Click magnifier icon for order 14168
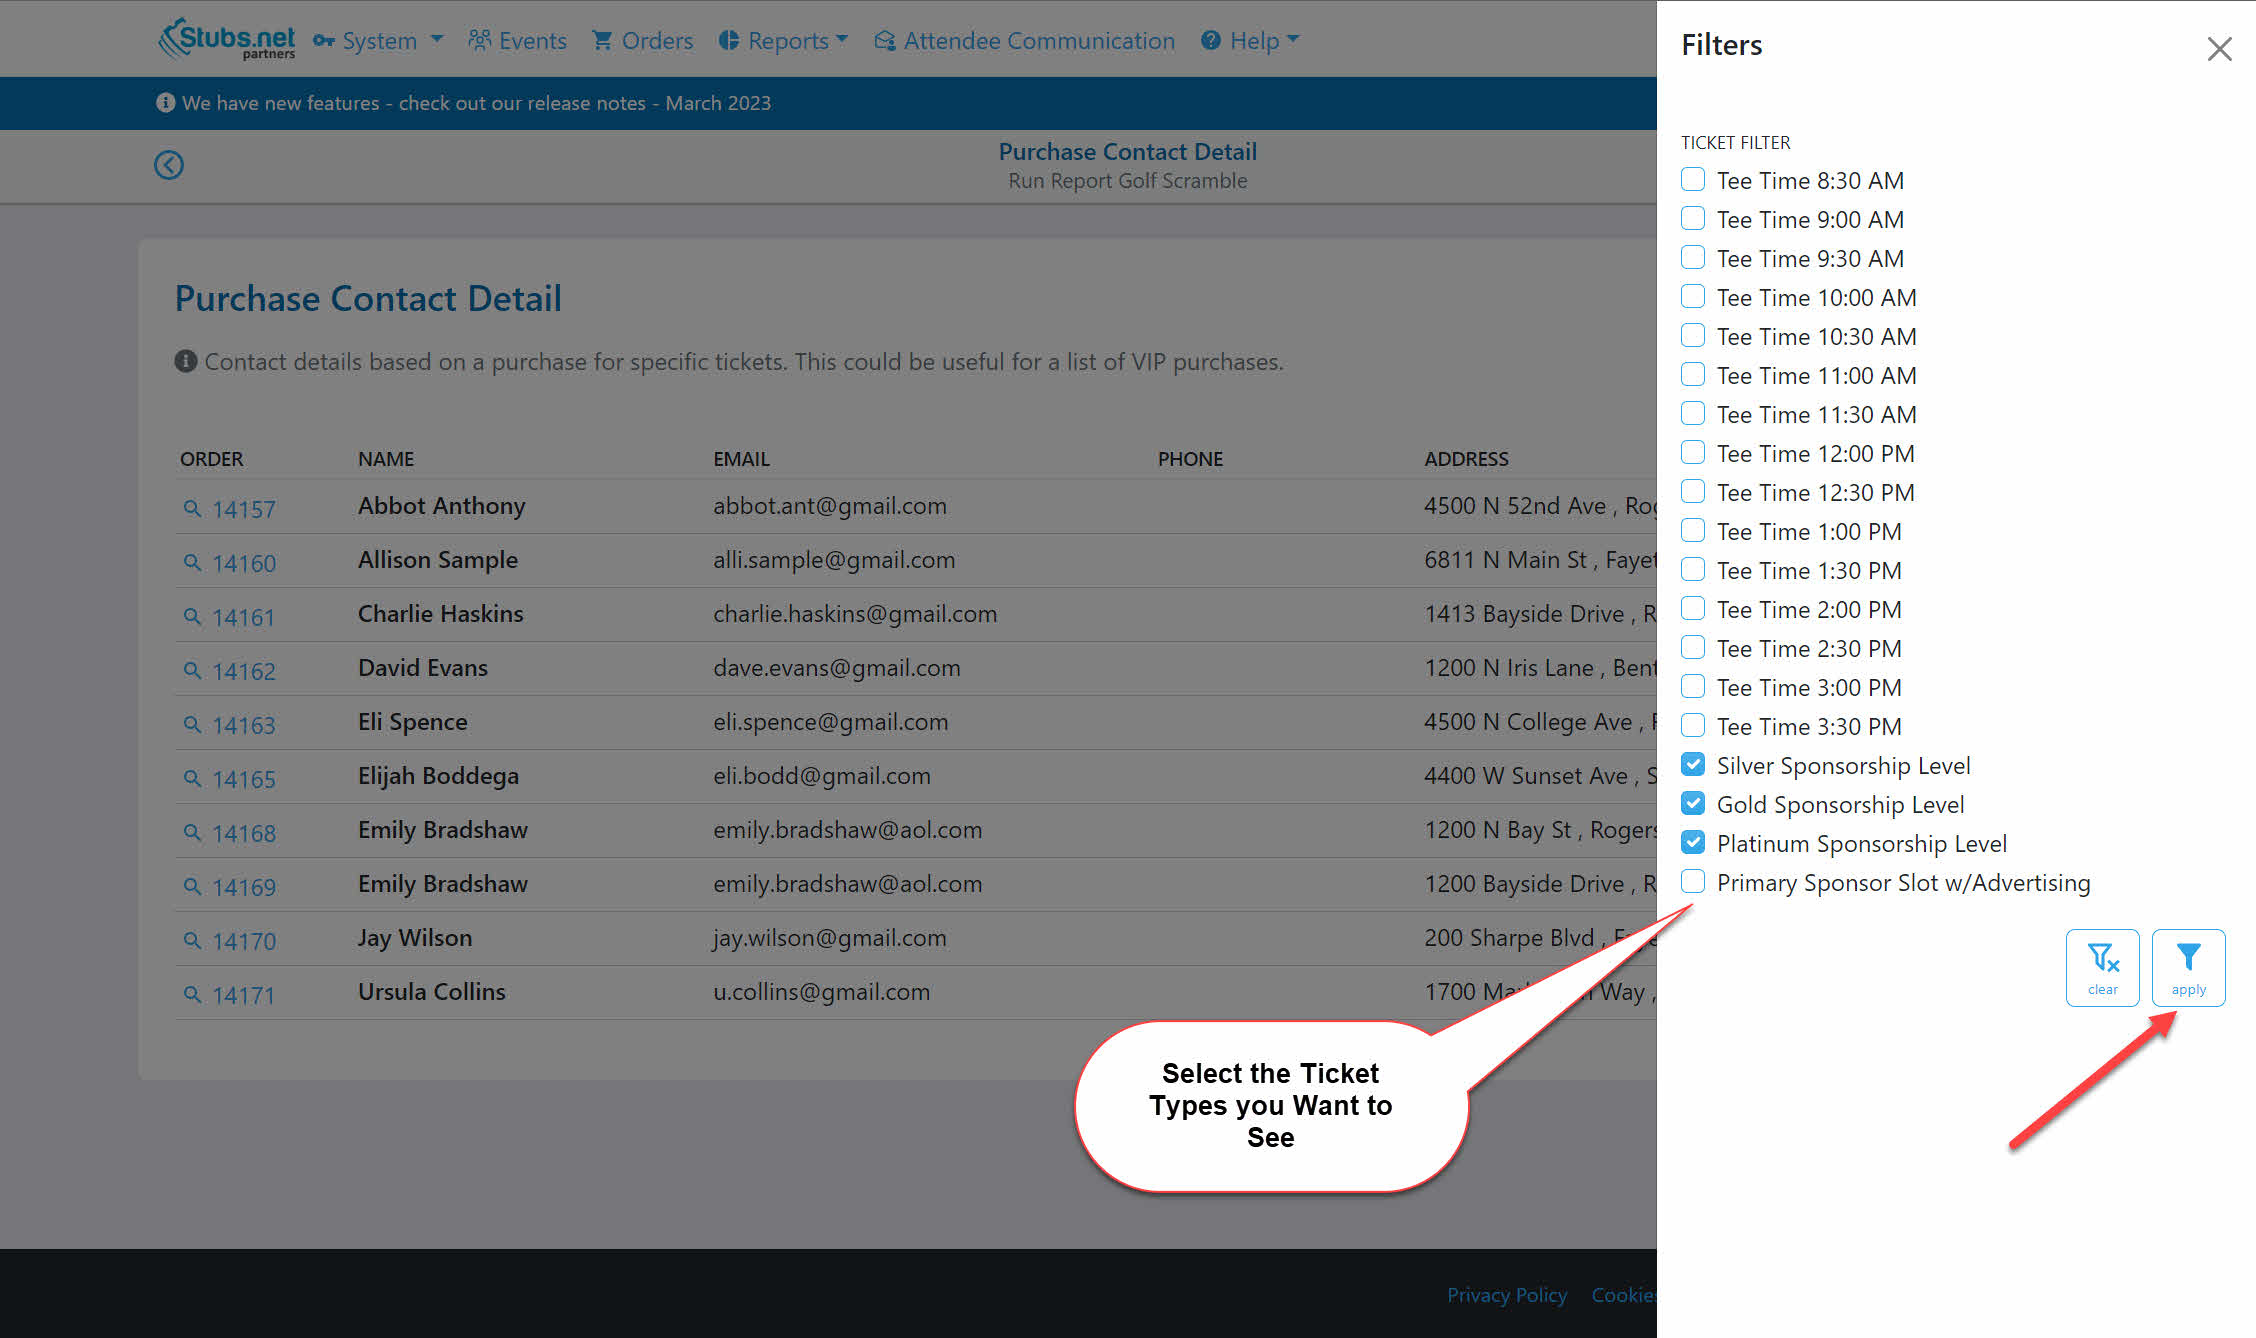The width and height of the screenshot is (2256, 1338). [192, 833]
